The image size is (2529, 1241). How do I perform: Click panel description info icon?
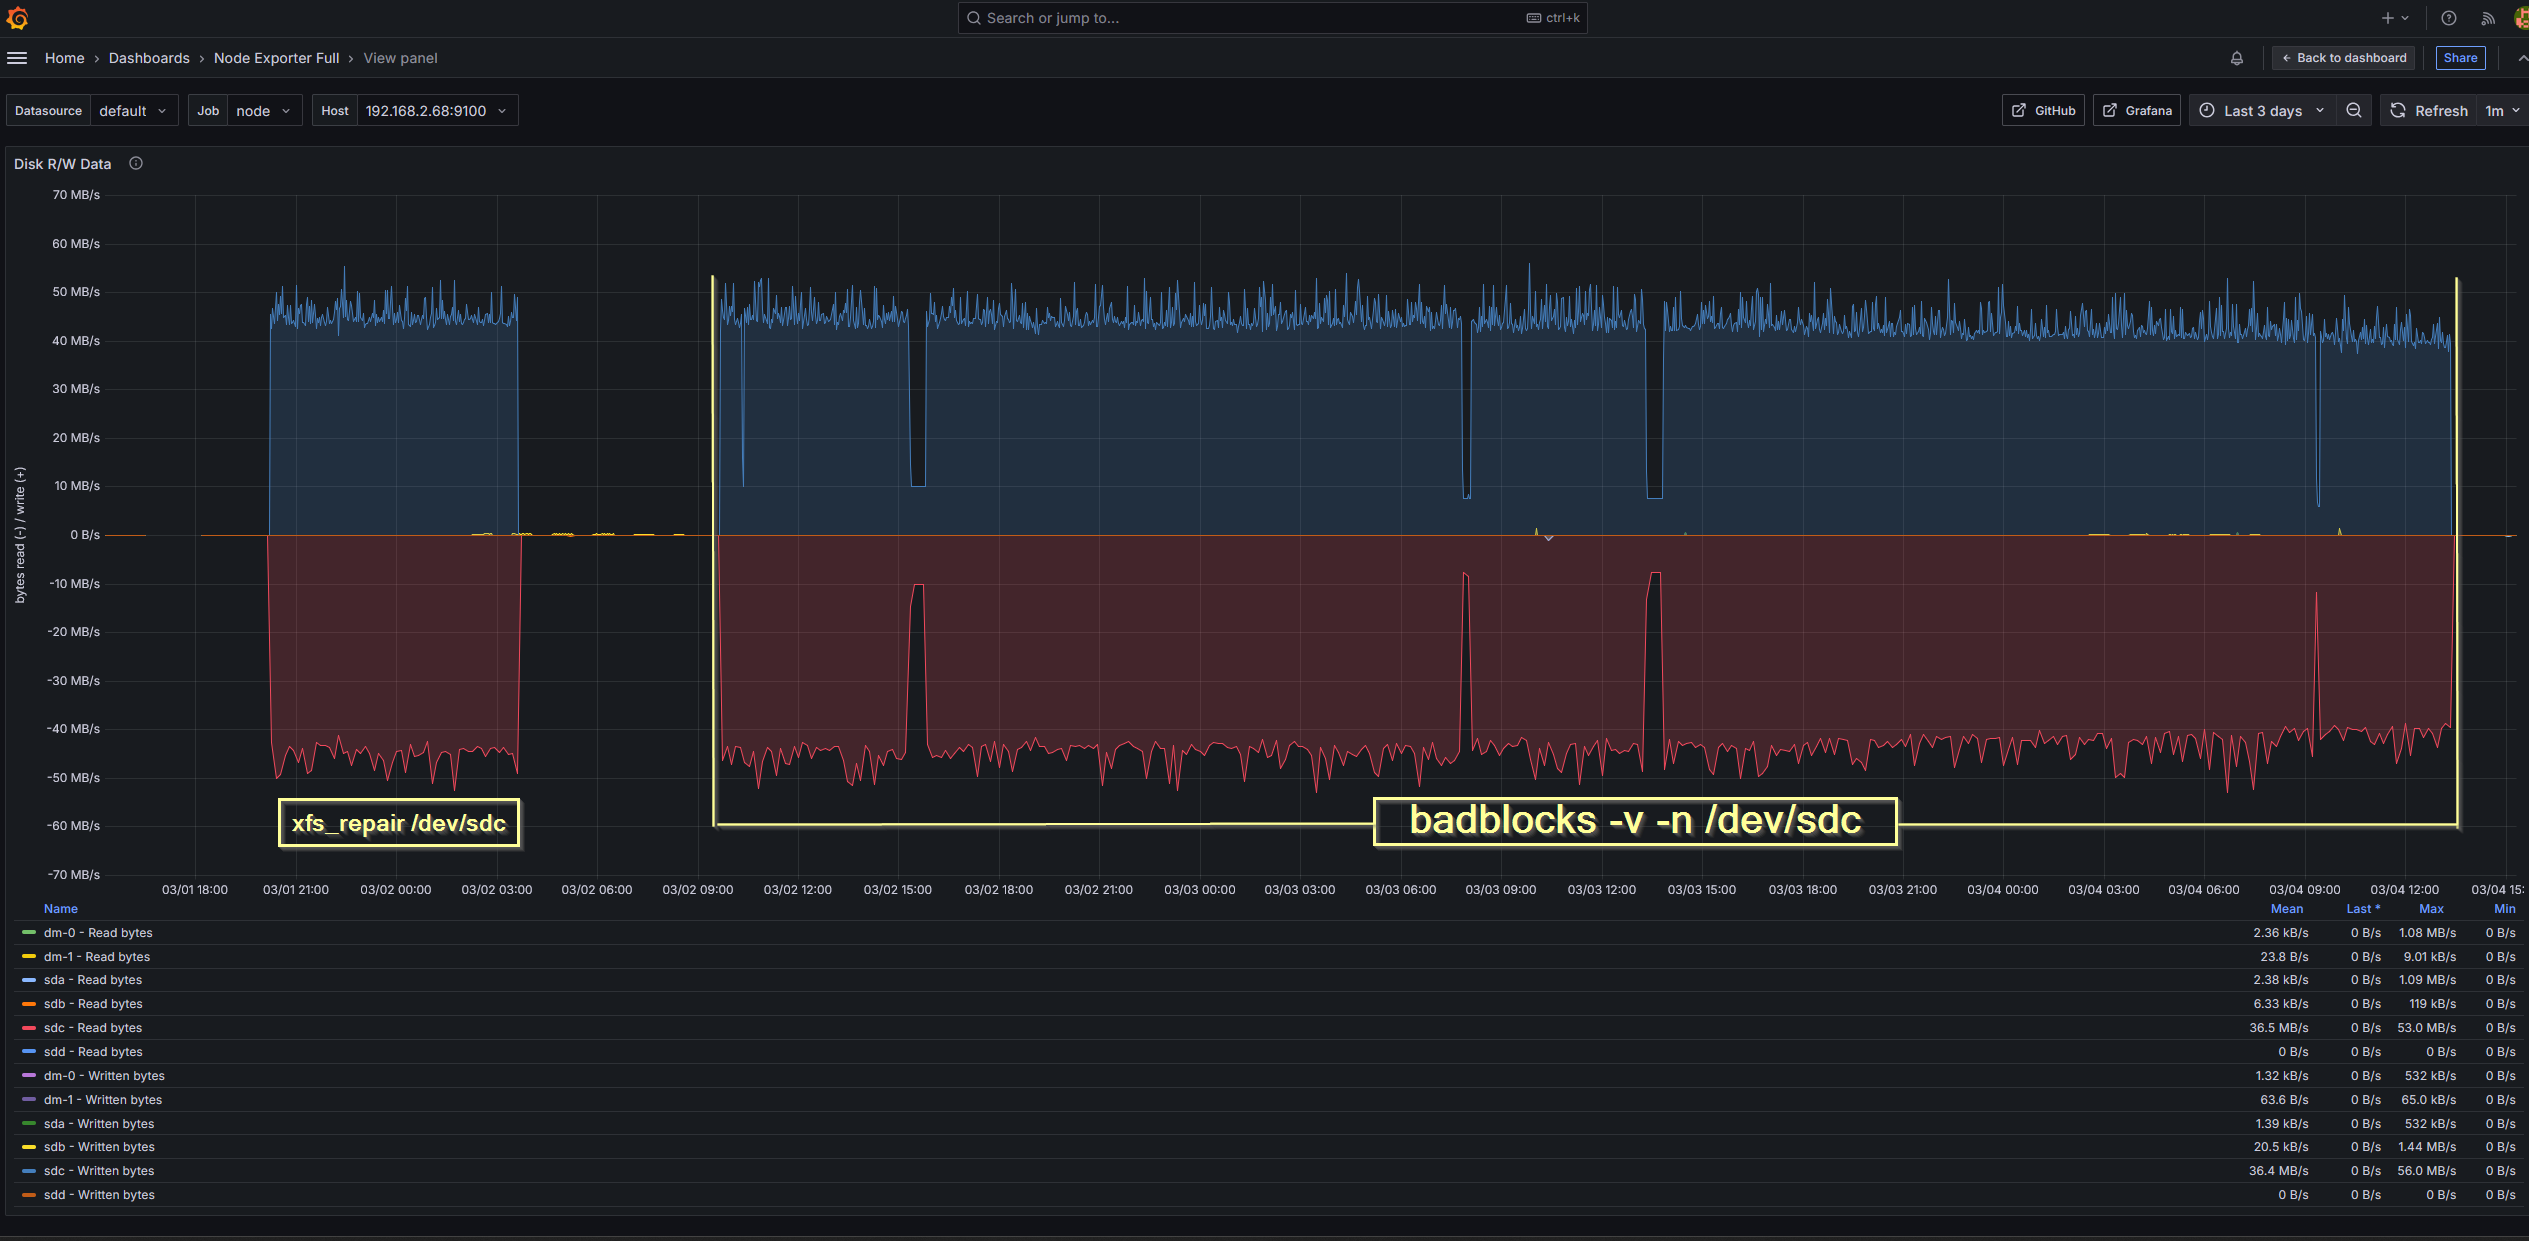click(x=136, y=163)
